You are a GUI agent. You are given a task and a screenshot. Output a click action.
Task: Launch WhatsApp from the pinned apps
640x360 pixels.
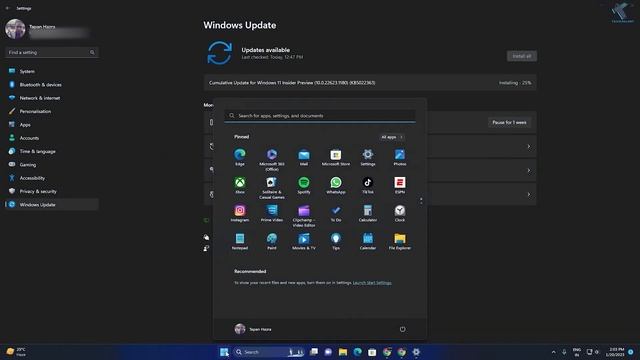336,185
